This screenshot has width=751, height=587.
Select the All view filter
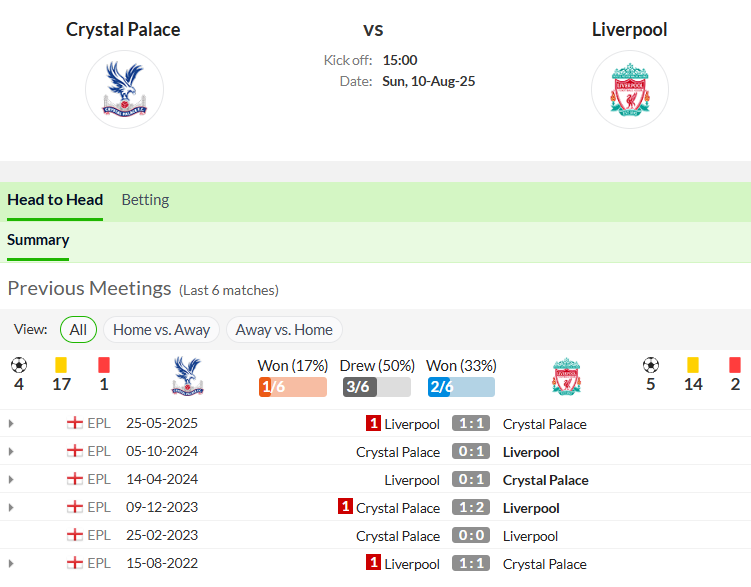point(79,330)
